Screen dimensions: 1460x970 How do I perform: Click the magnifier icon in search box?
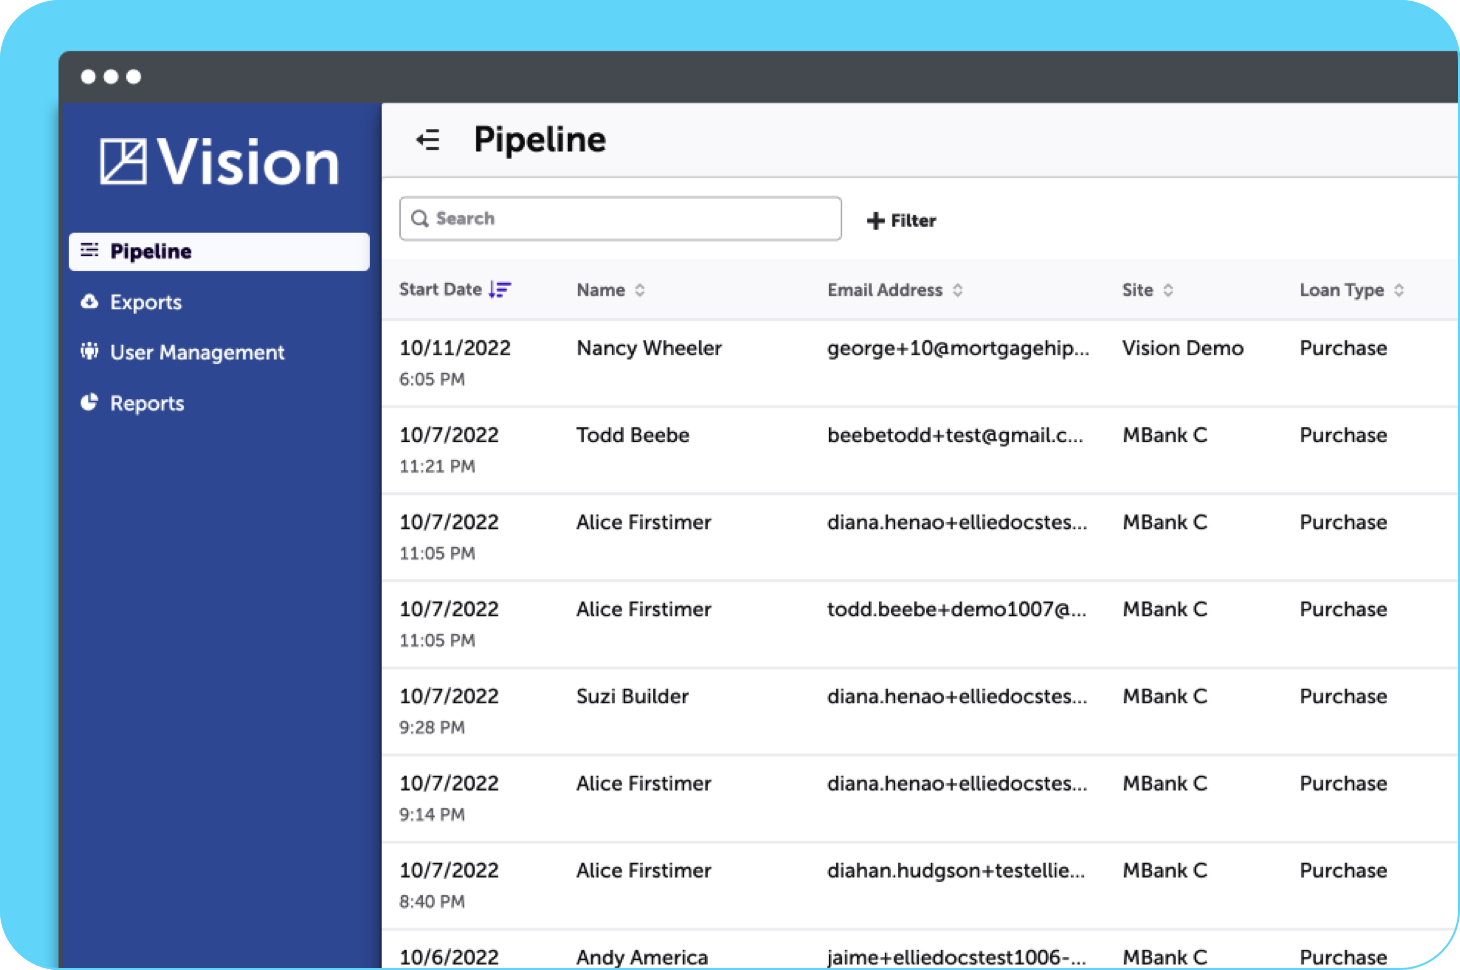coord(420,219)
